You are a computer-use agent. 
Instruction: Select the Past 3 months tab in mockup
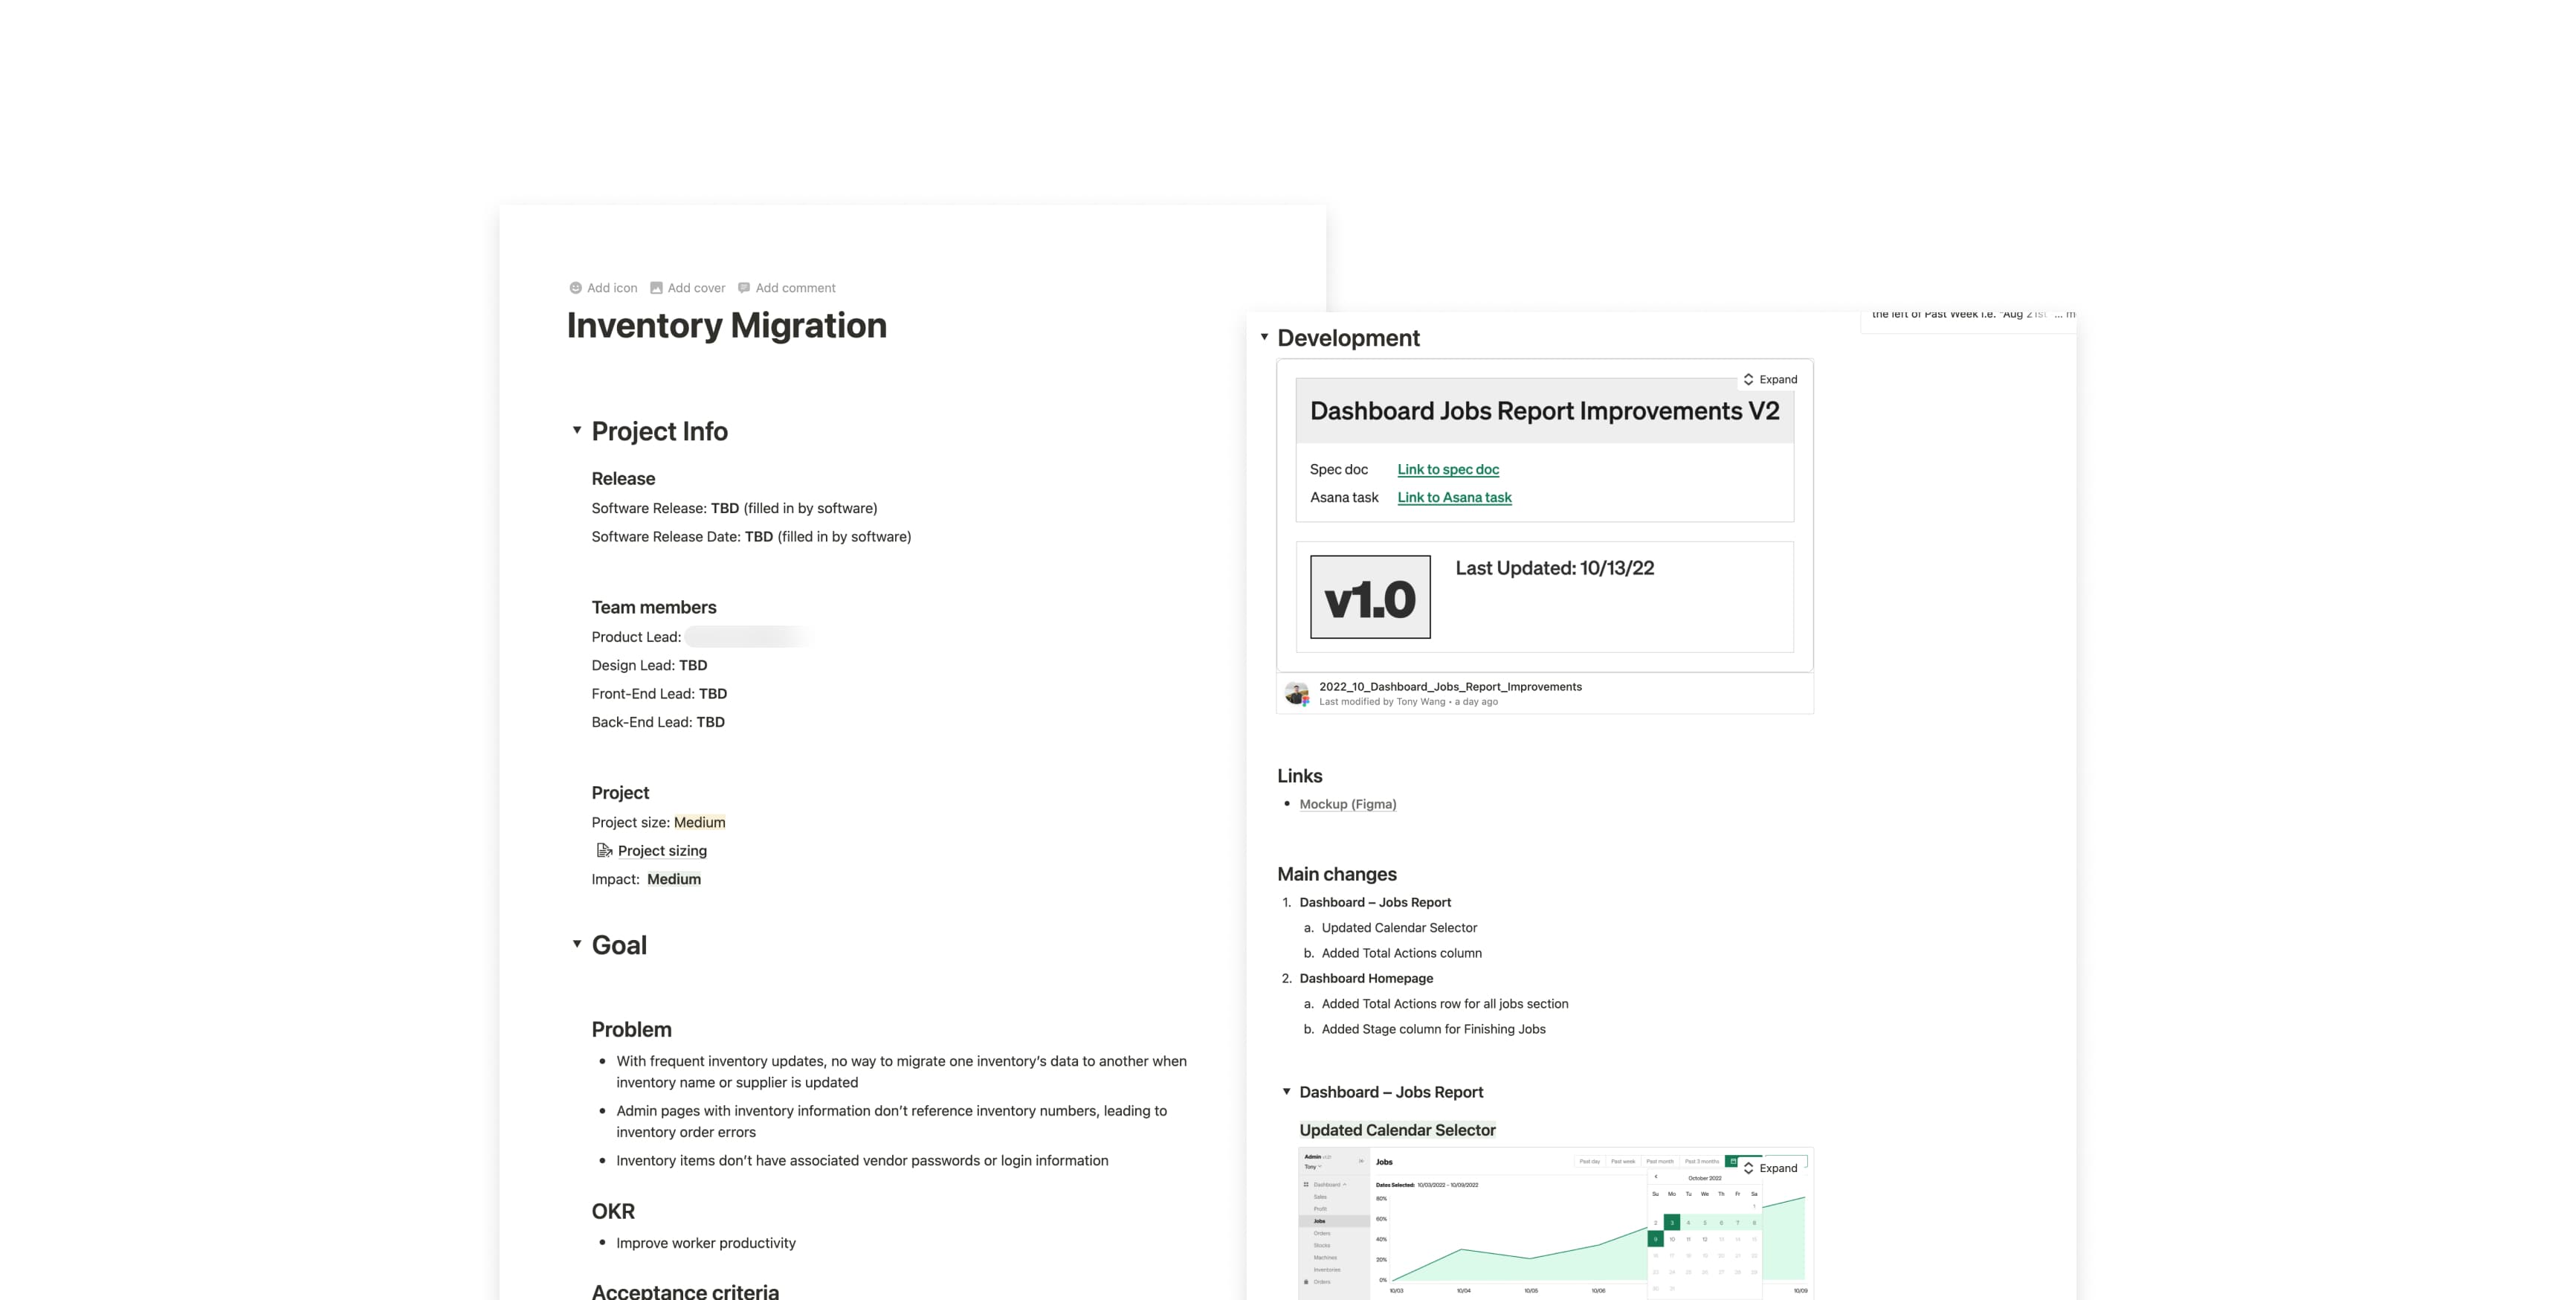pos(1702,1161)
